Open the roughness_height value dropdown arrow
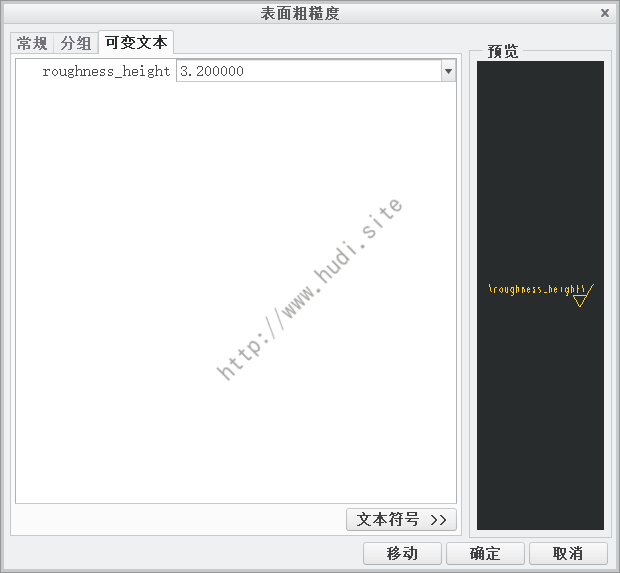This screenshot has height=573, width=620. (x=448, y=71)
